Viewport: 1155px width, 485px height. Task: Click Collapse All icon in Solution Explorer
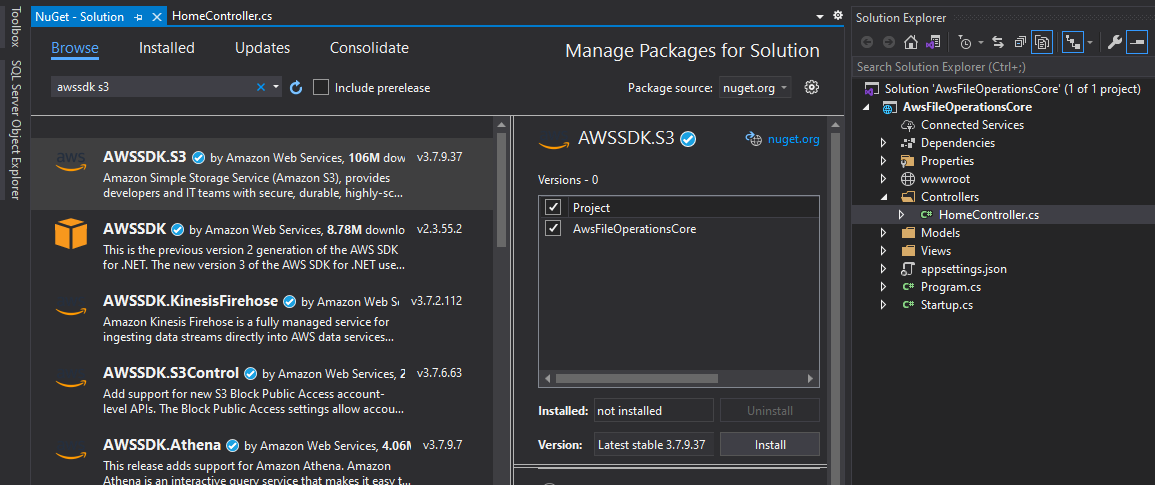click(1020, 42)
